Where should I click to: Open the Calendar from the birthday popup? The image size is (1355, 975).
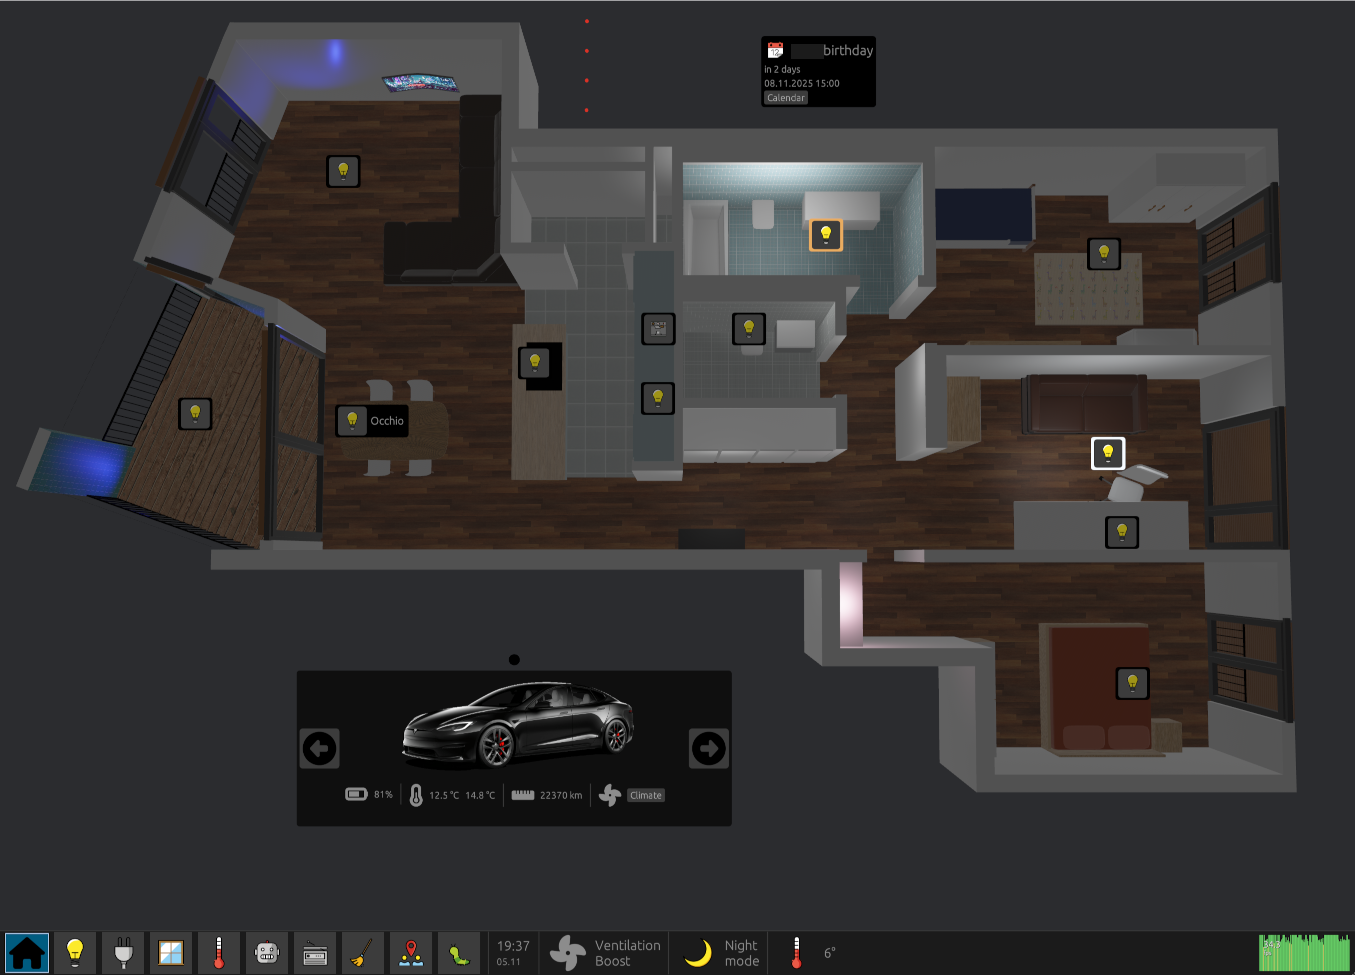(785, 97)
